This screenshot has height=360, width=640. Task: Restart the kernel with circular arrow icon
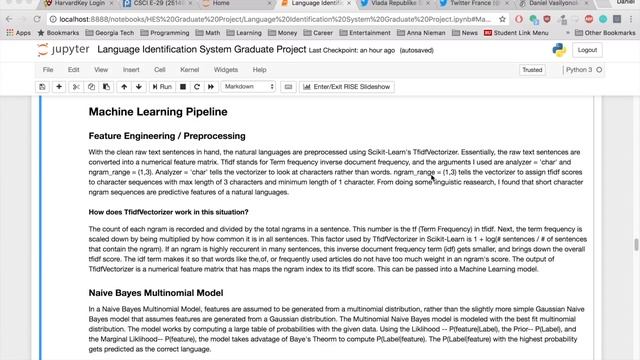coord(197,87)
